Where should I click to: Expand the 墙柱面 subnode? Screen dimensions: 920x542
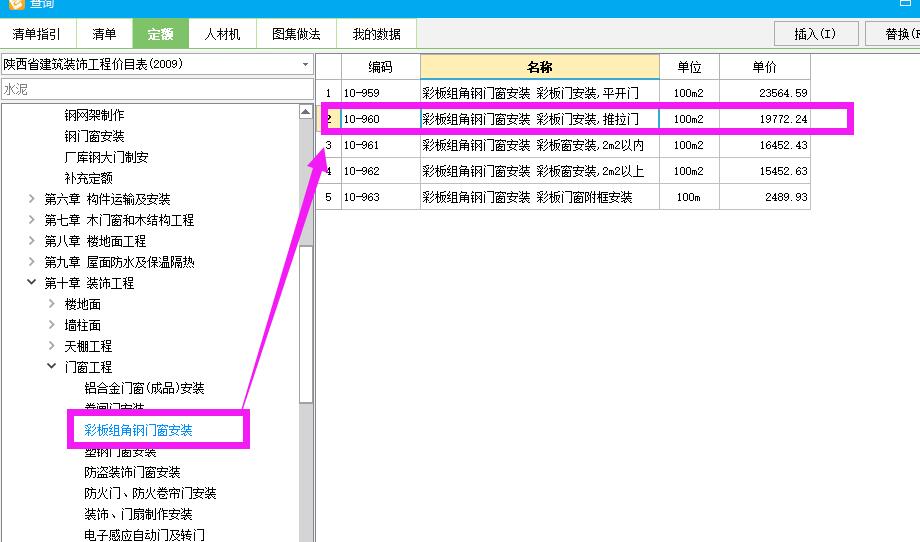[52, 324]
